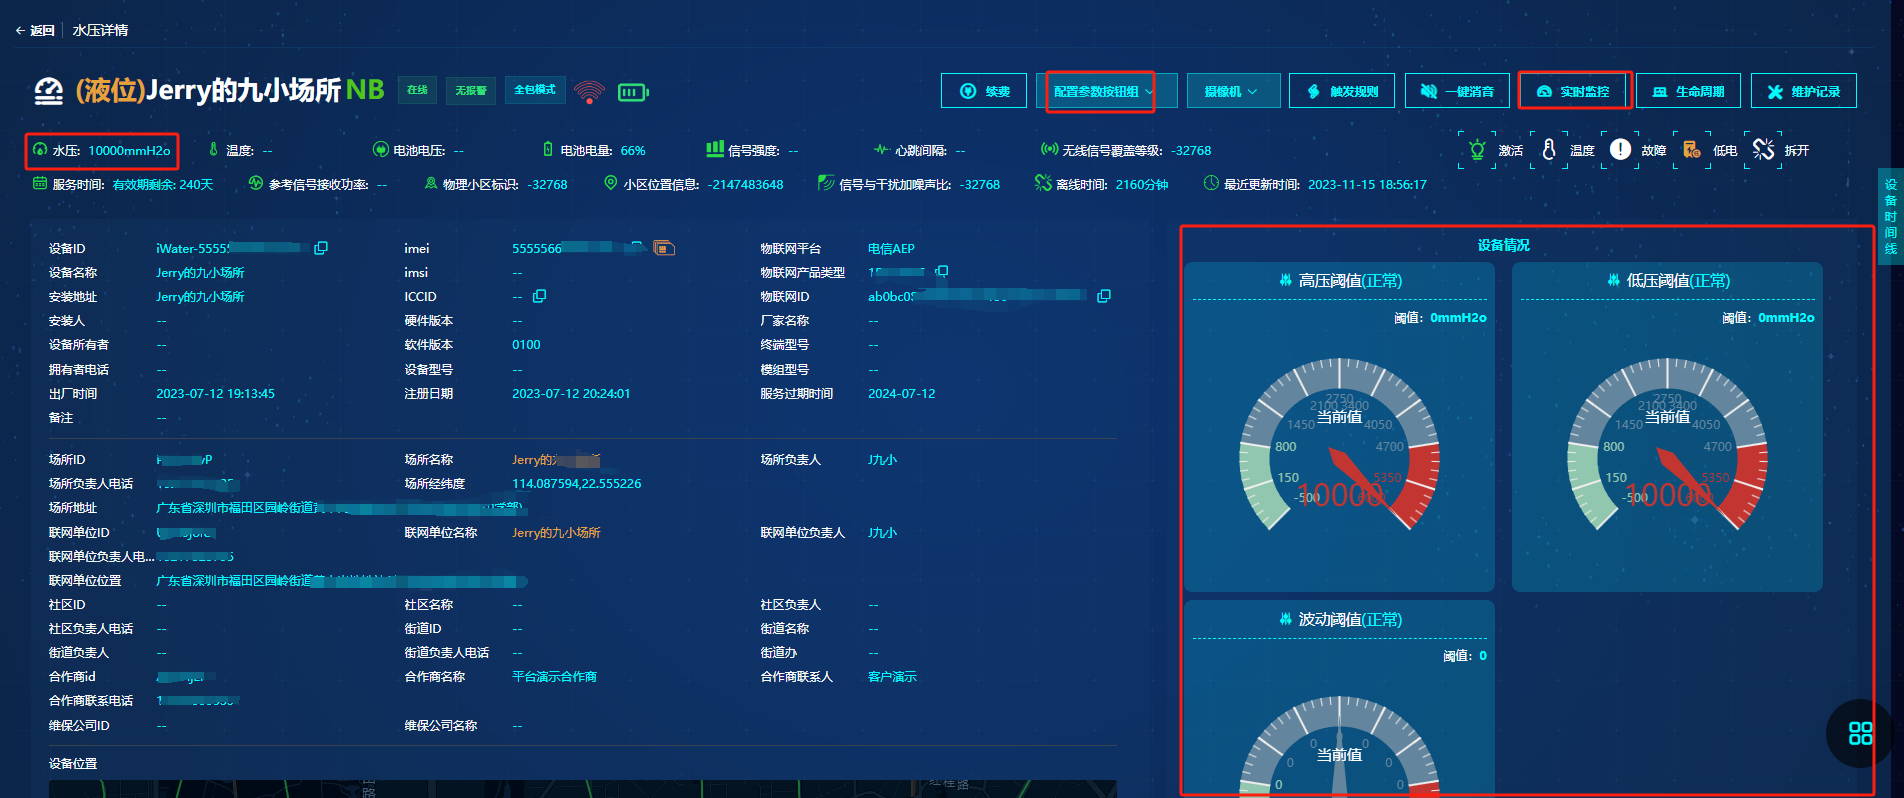Click the 物理小区标识 icon
The image size is (1904, 798).
tap(431, 184)
